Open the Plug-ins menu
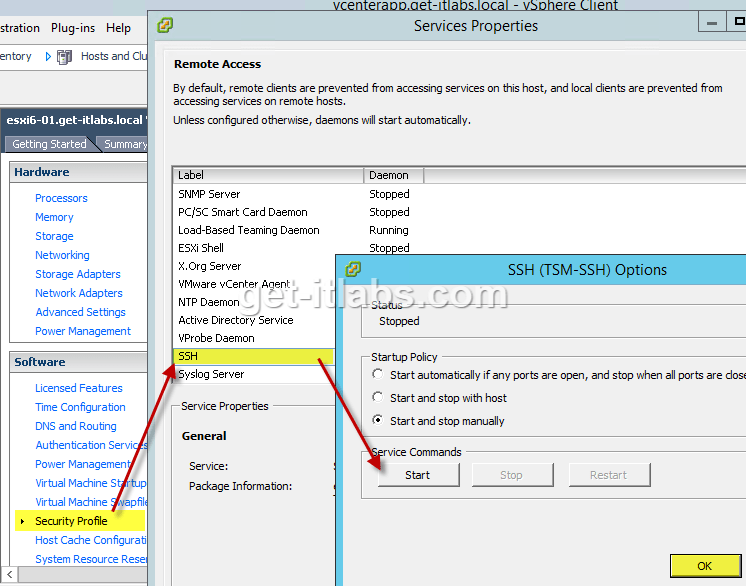This screenshot has width=746, height=586. click(x=73, y=28)
